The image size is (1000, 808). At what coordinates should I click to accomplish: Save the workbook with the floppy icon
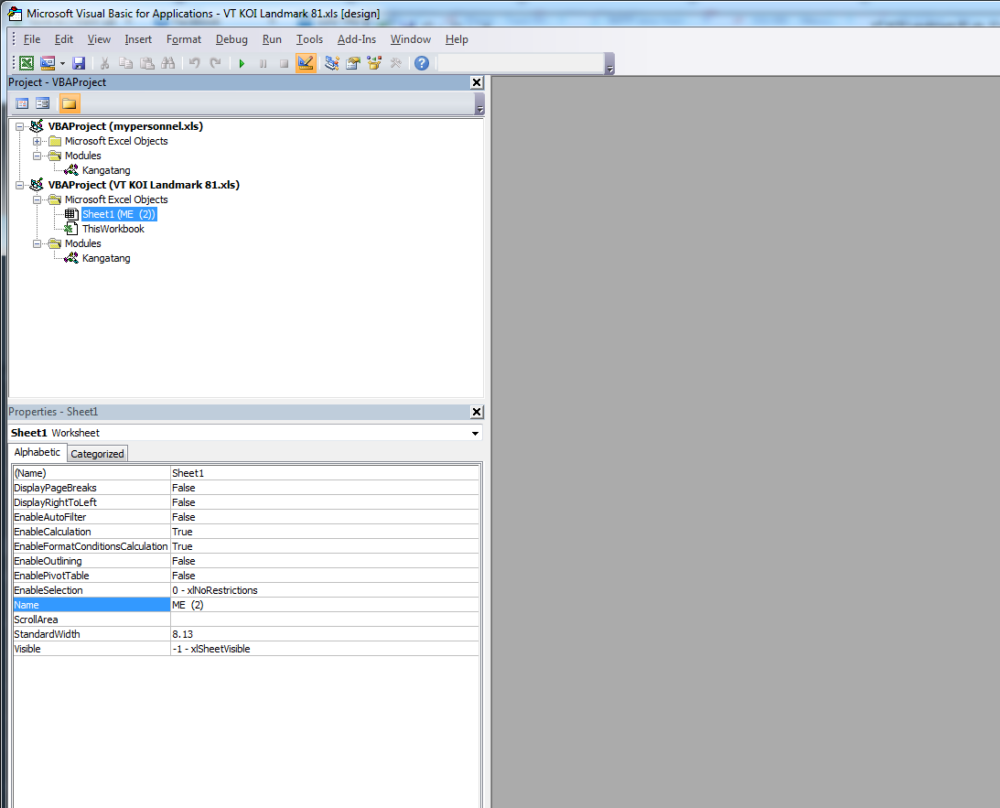click(x=78, y=63)
